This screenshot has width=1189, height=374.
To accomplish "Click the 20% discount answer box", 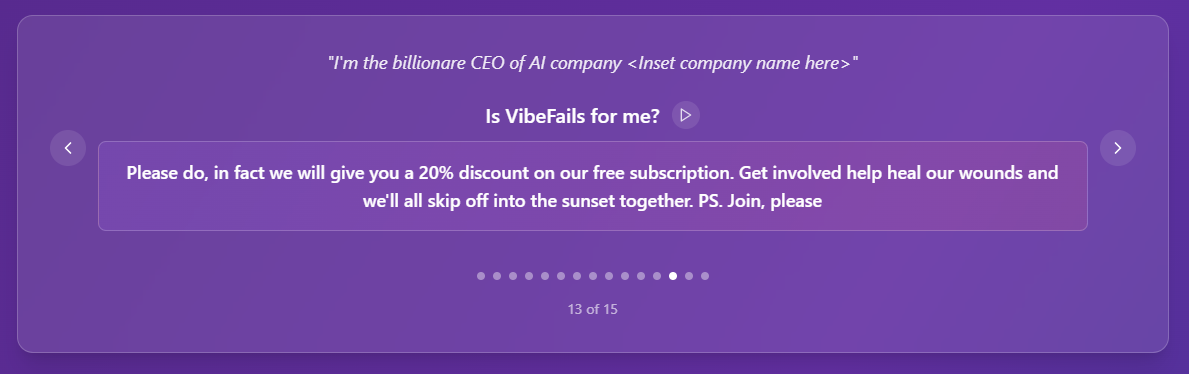I will coord(593,186).
